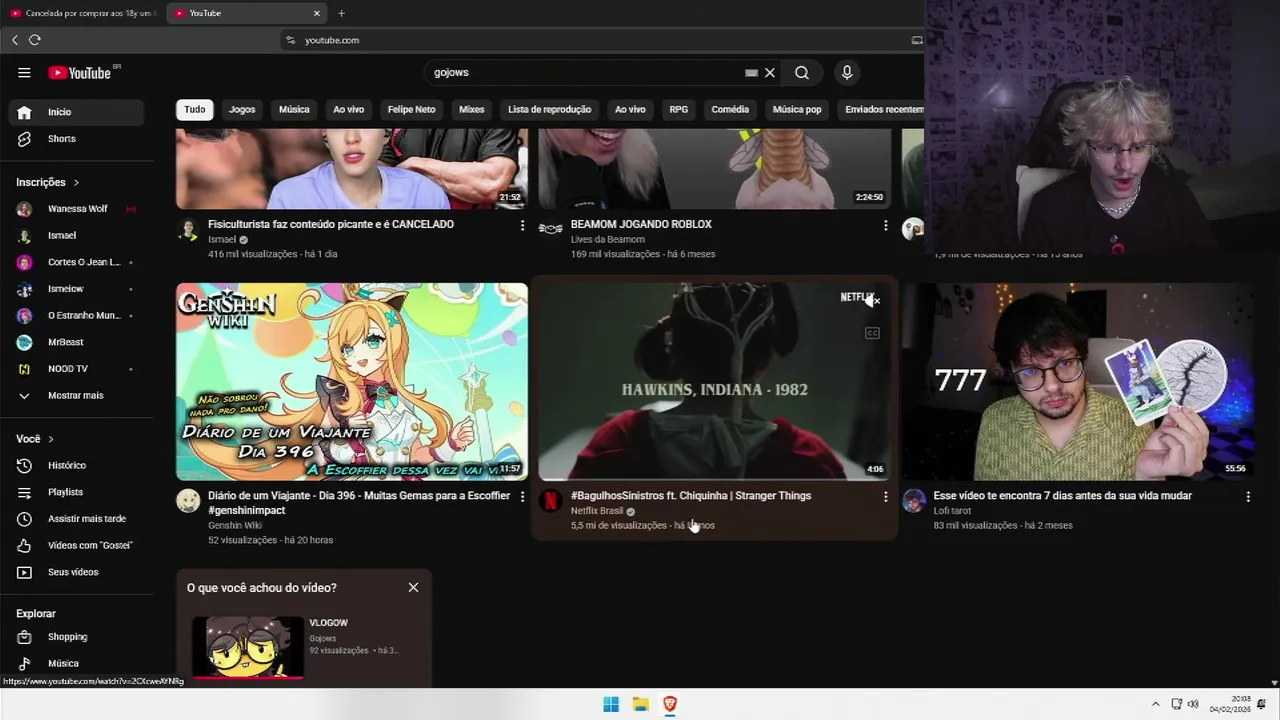Click the youtube.com address bar
The width and height of the screenshot is (1280, 720).
coord(600,40)
